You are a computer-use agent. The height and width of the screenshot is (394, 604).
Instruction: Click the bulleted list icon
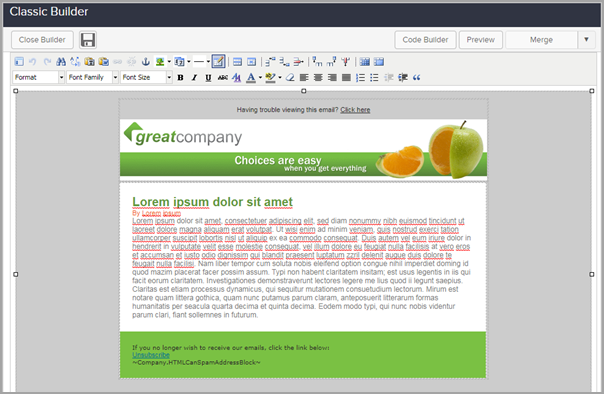pos(374,78)
